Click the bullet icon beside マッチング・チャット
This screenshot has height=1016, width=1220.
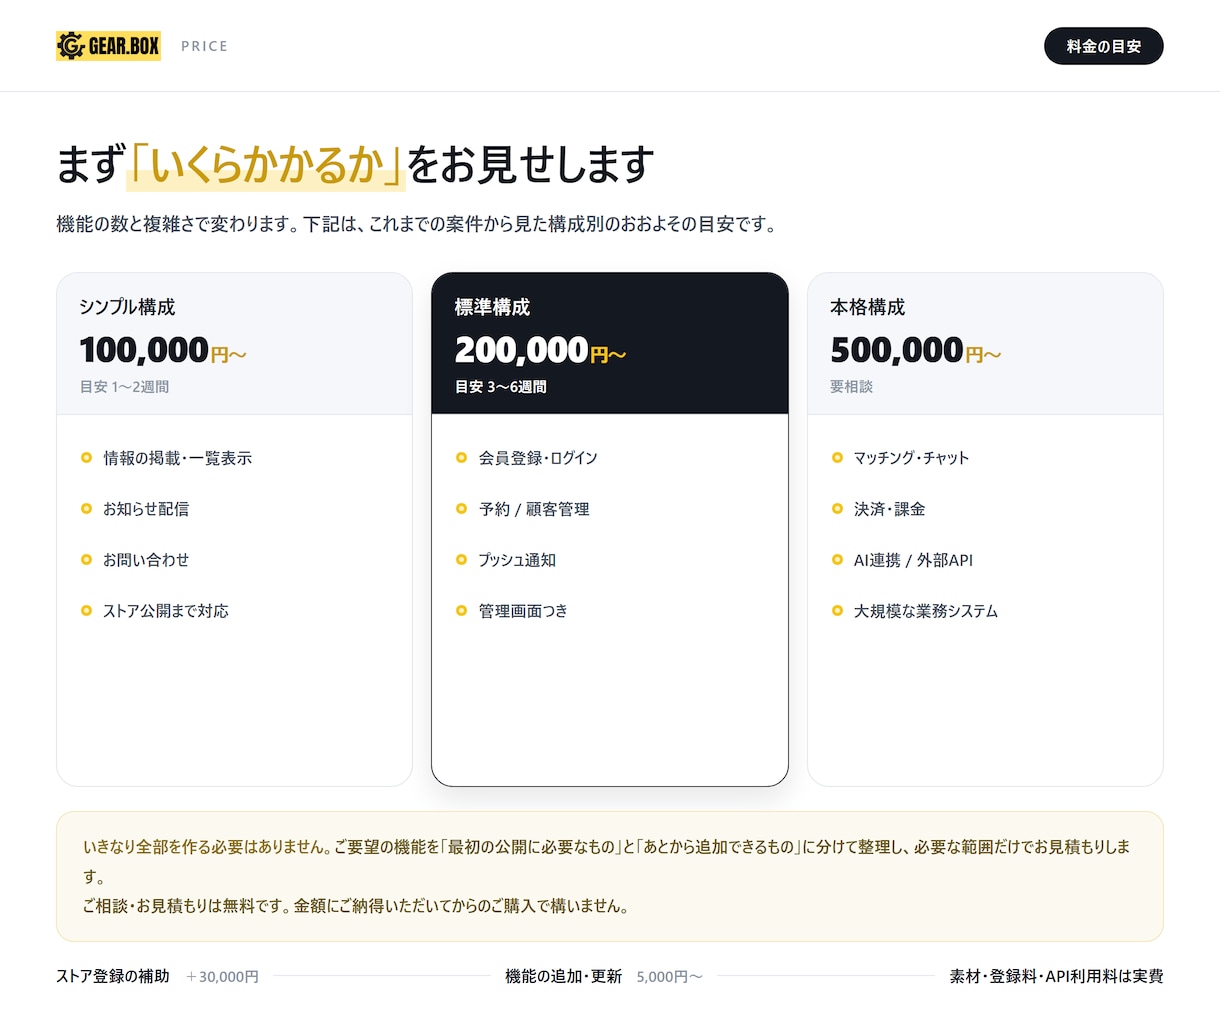pyautogui.click(x=837, y=458)
